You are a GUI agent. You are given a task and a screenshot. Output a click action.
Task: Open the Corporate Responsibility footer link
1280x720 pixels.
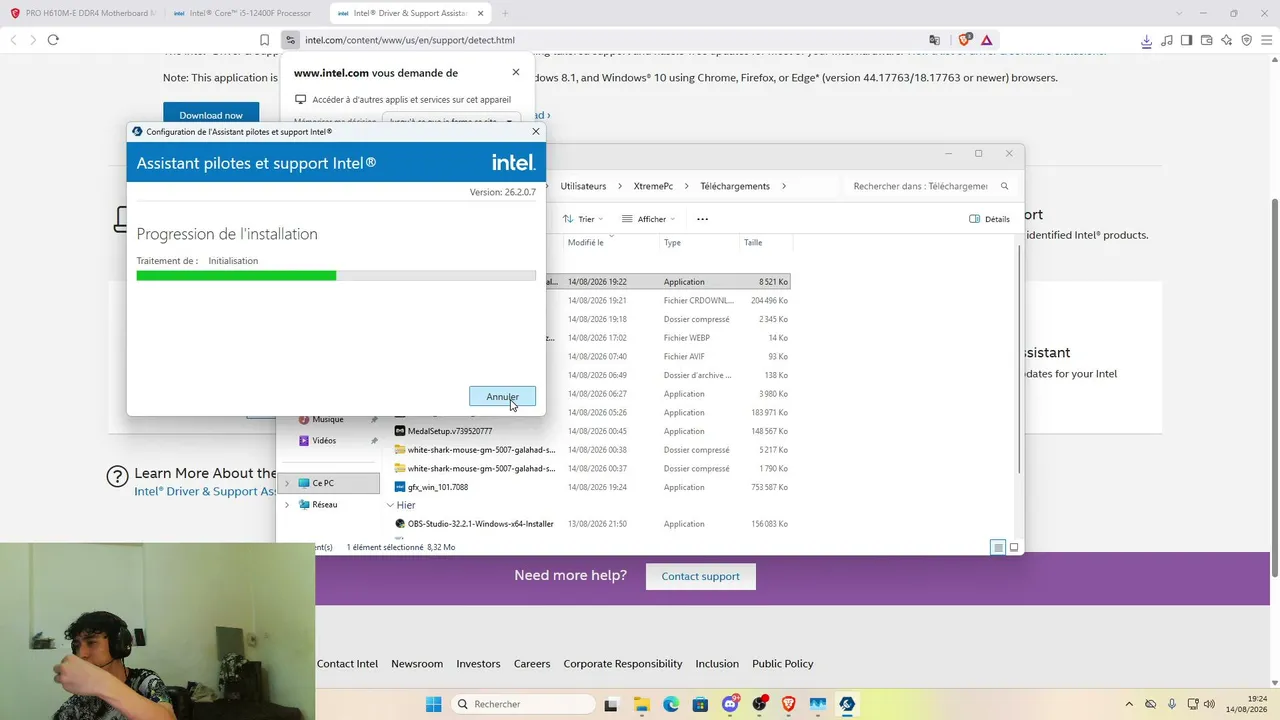pyautogui.click(x=623, y=664)
